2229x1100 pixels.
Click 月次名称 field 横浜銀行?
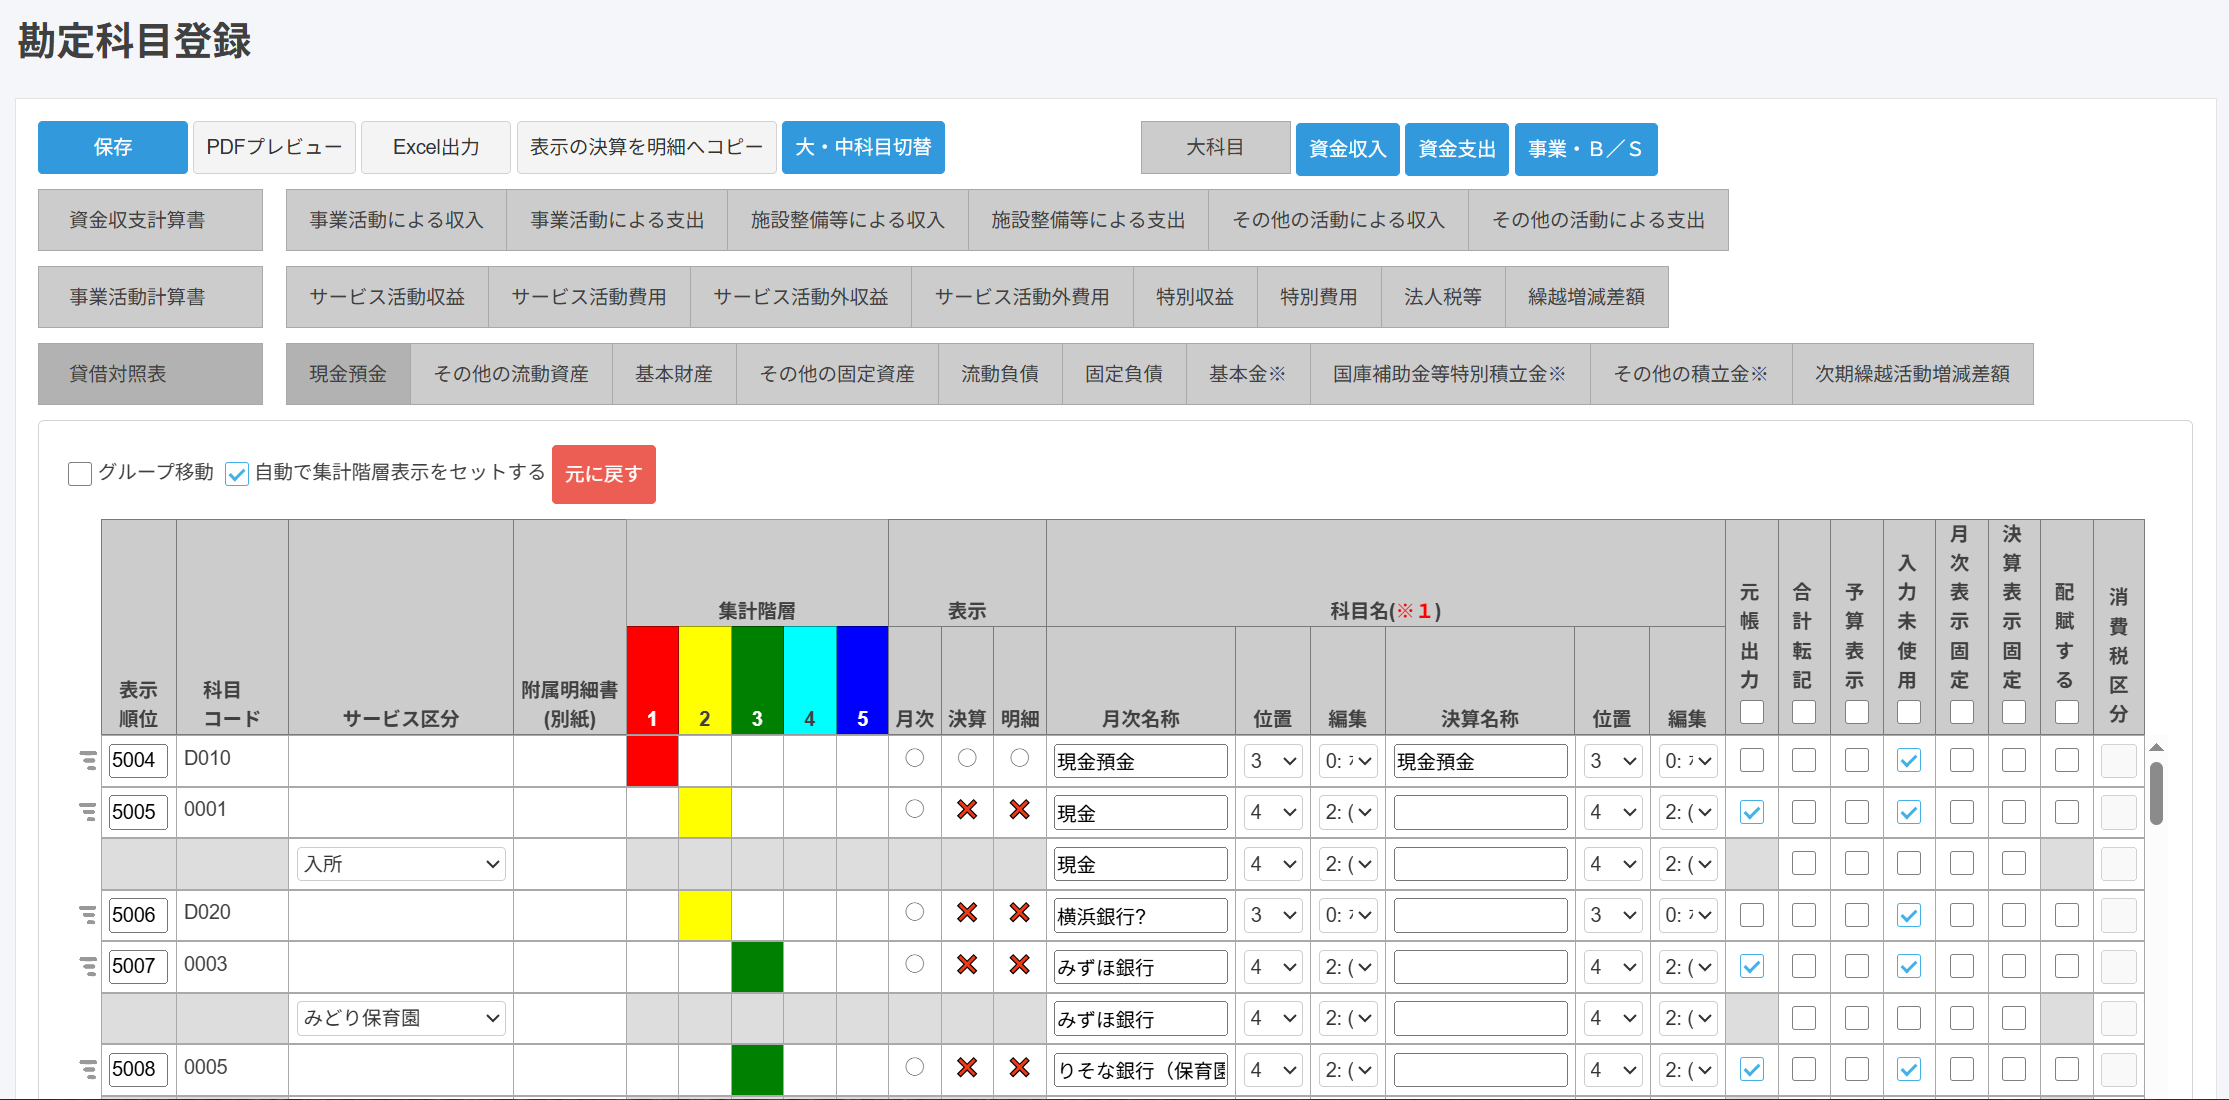pyautogui.click(x=1141, y=916)
